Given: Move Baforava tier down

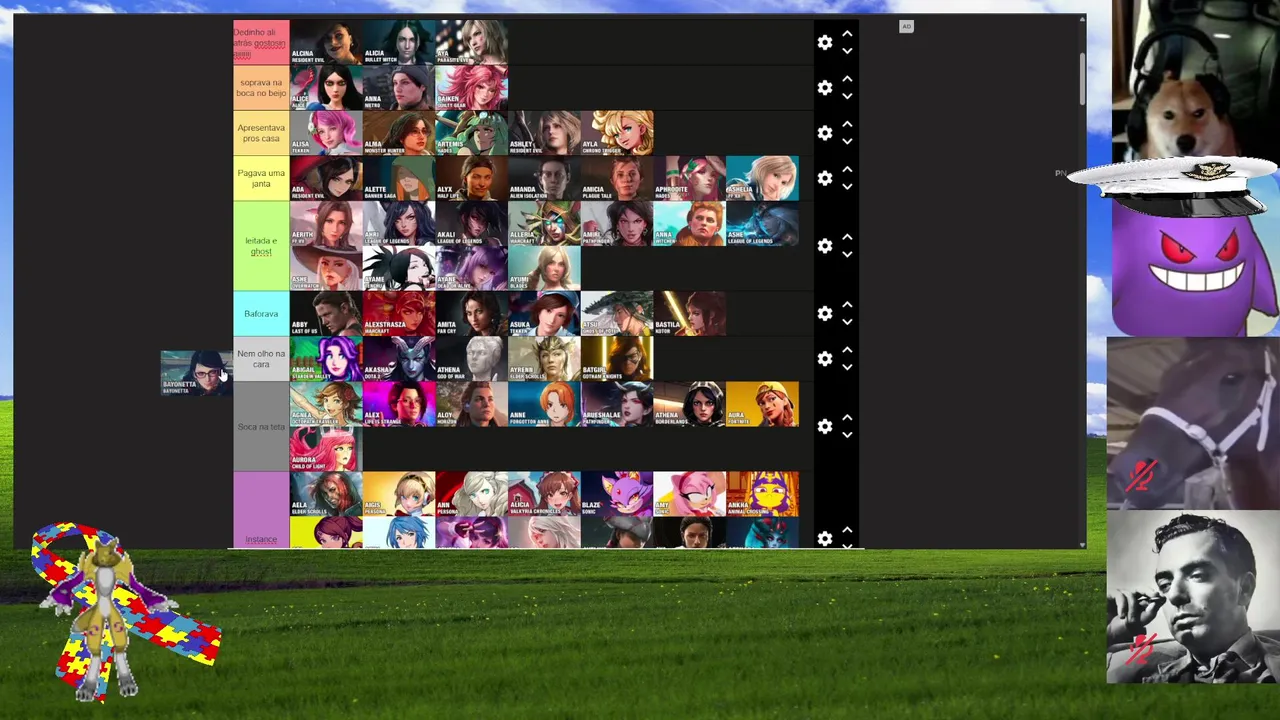Looking at the screenshot, I should pyautogui.click(x=847, y=322).
